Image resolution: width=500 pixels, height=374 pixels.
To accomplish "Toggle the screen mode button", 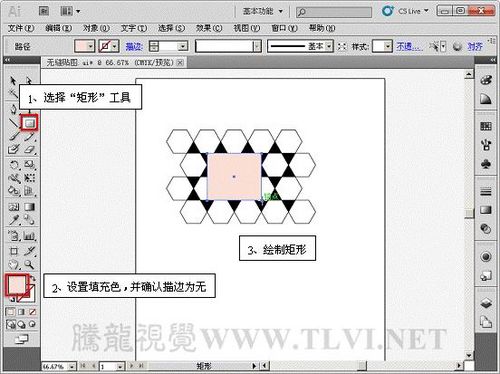I will [x=22, y=339].
